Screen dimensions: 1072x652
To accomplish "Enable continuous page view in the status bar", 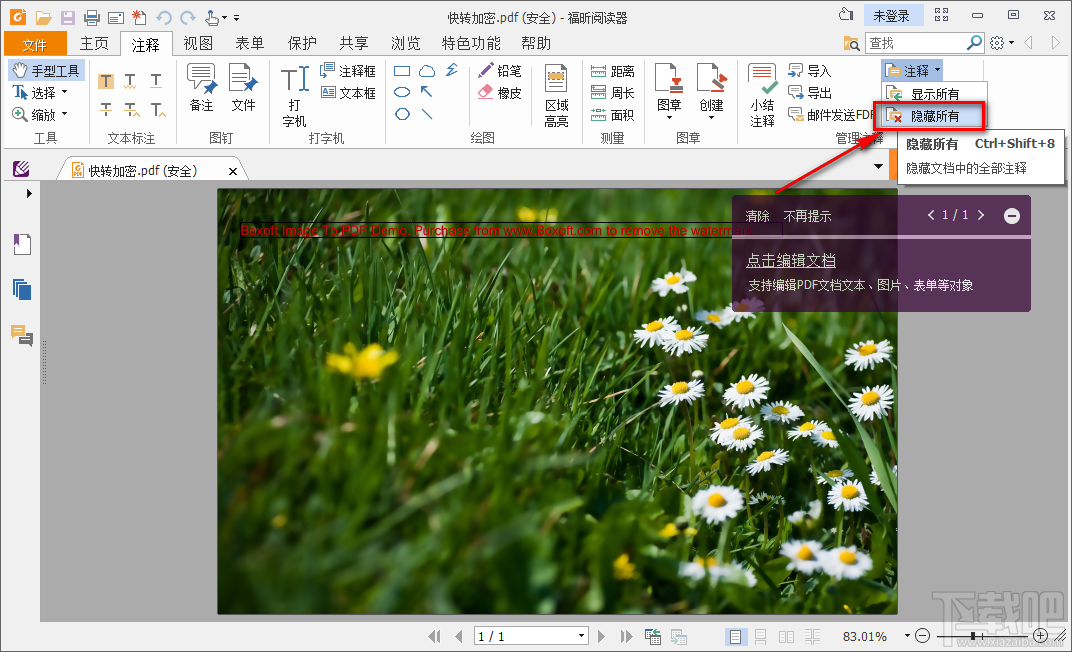I will [x=759, y=636].
